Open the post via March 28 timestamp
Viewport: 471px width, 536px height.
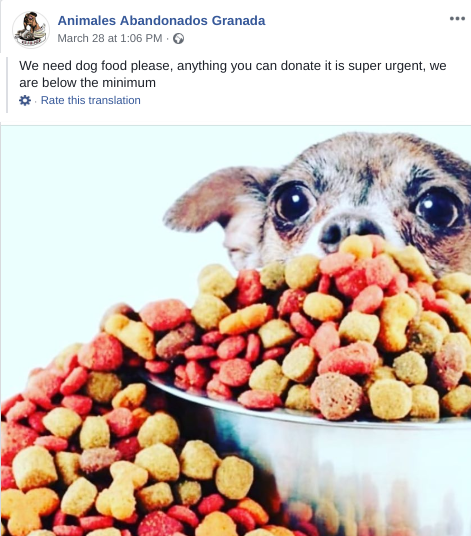(110, 38)
